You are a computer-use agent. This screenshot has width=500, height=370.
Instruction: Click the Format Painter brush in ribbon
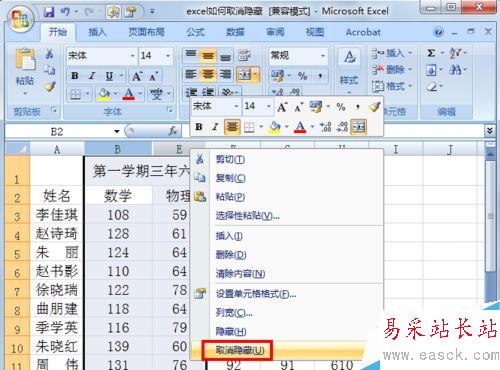tap(49, 87)
